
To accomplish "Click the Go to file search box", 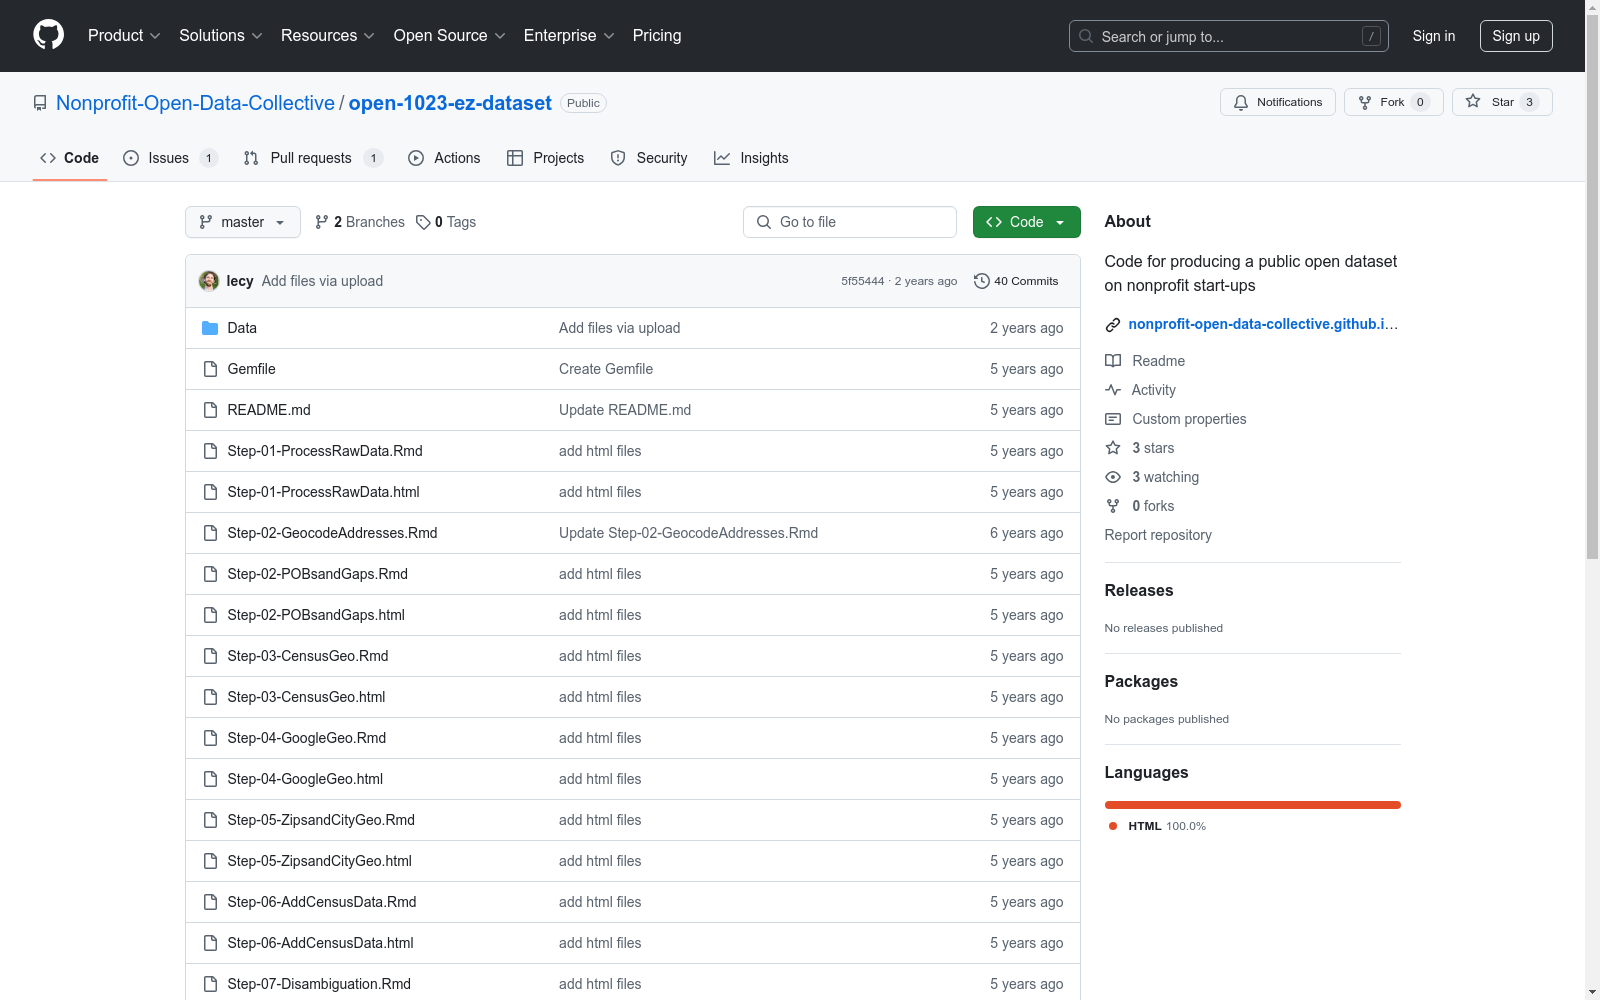I will (850, 222).
